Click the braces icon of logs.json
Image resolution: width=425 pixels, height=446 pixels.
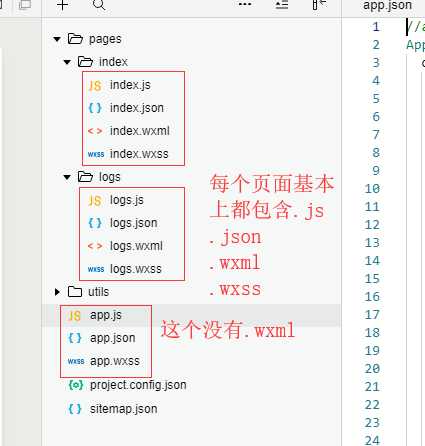(95, 223)
